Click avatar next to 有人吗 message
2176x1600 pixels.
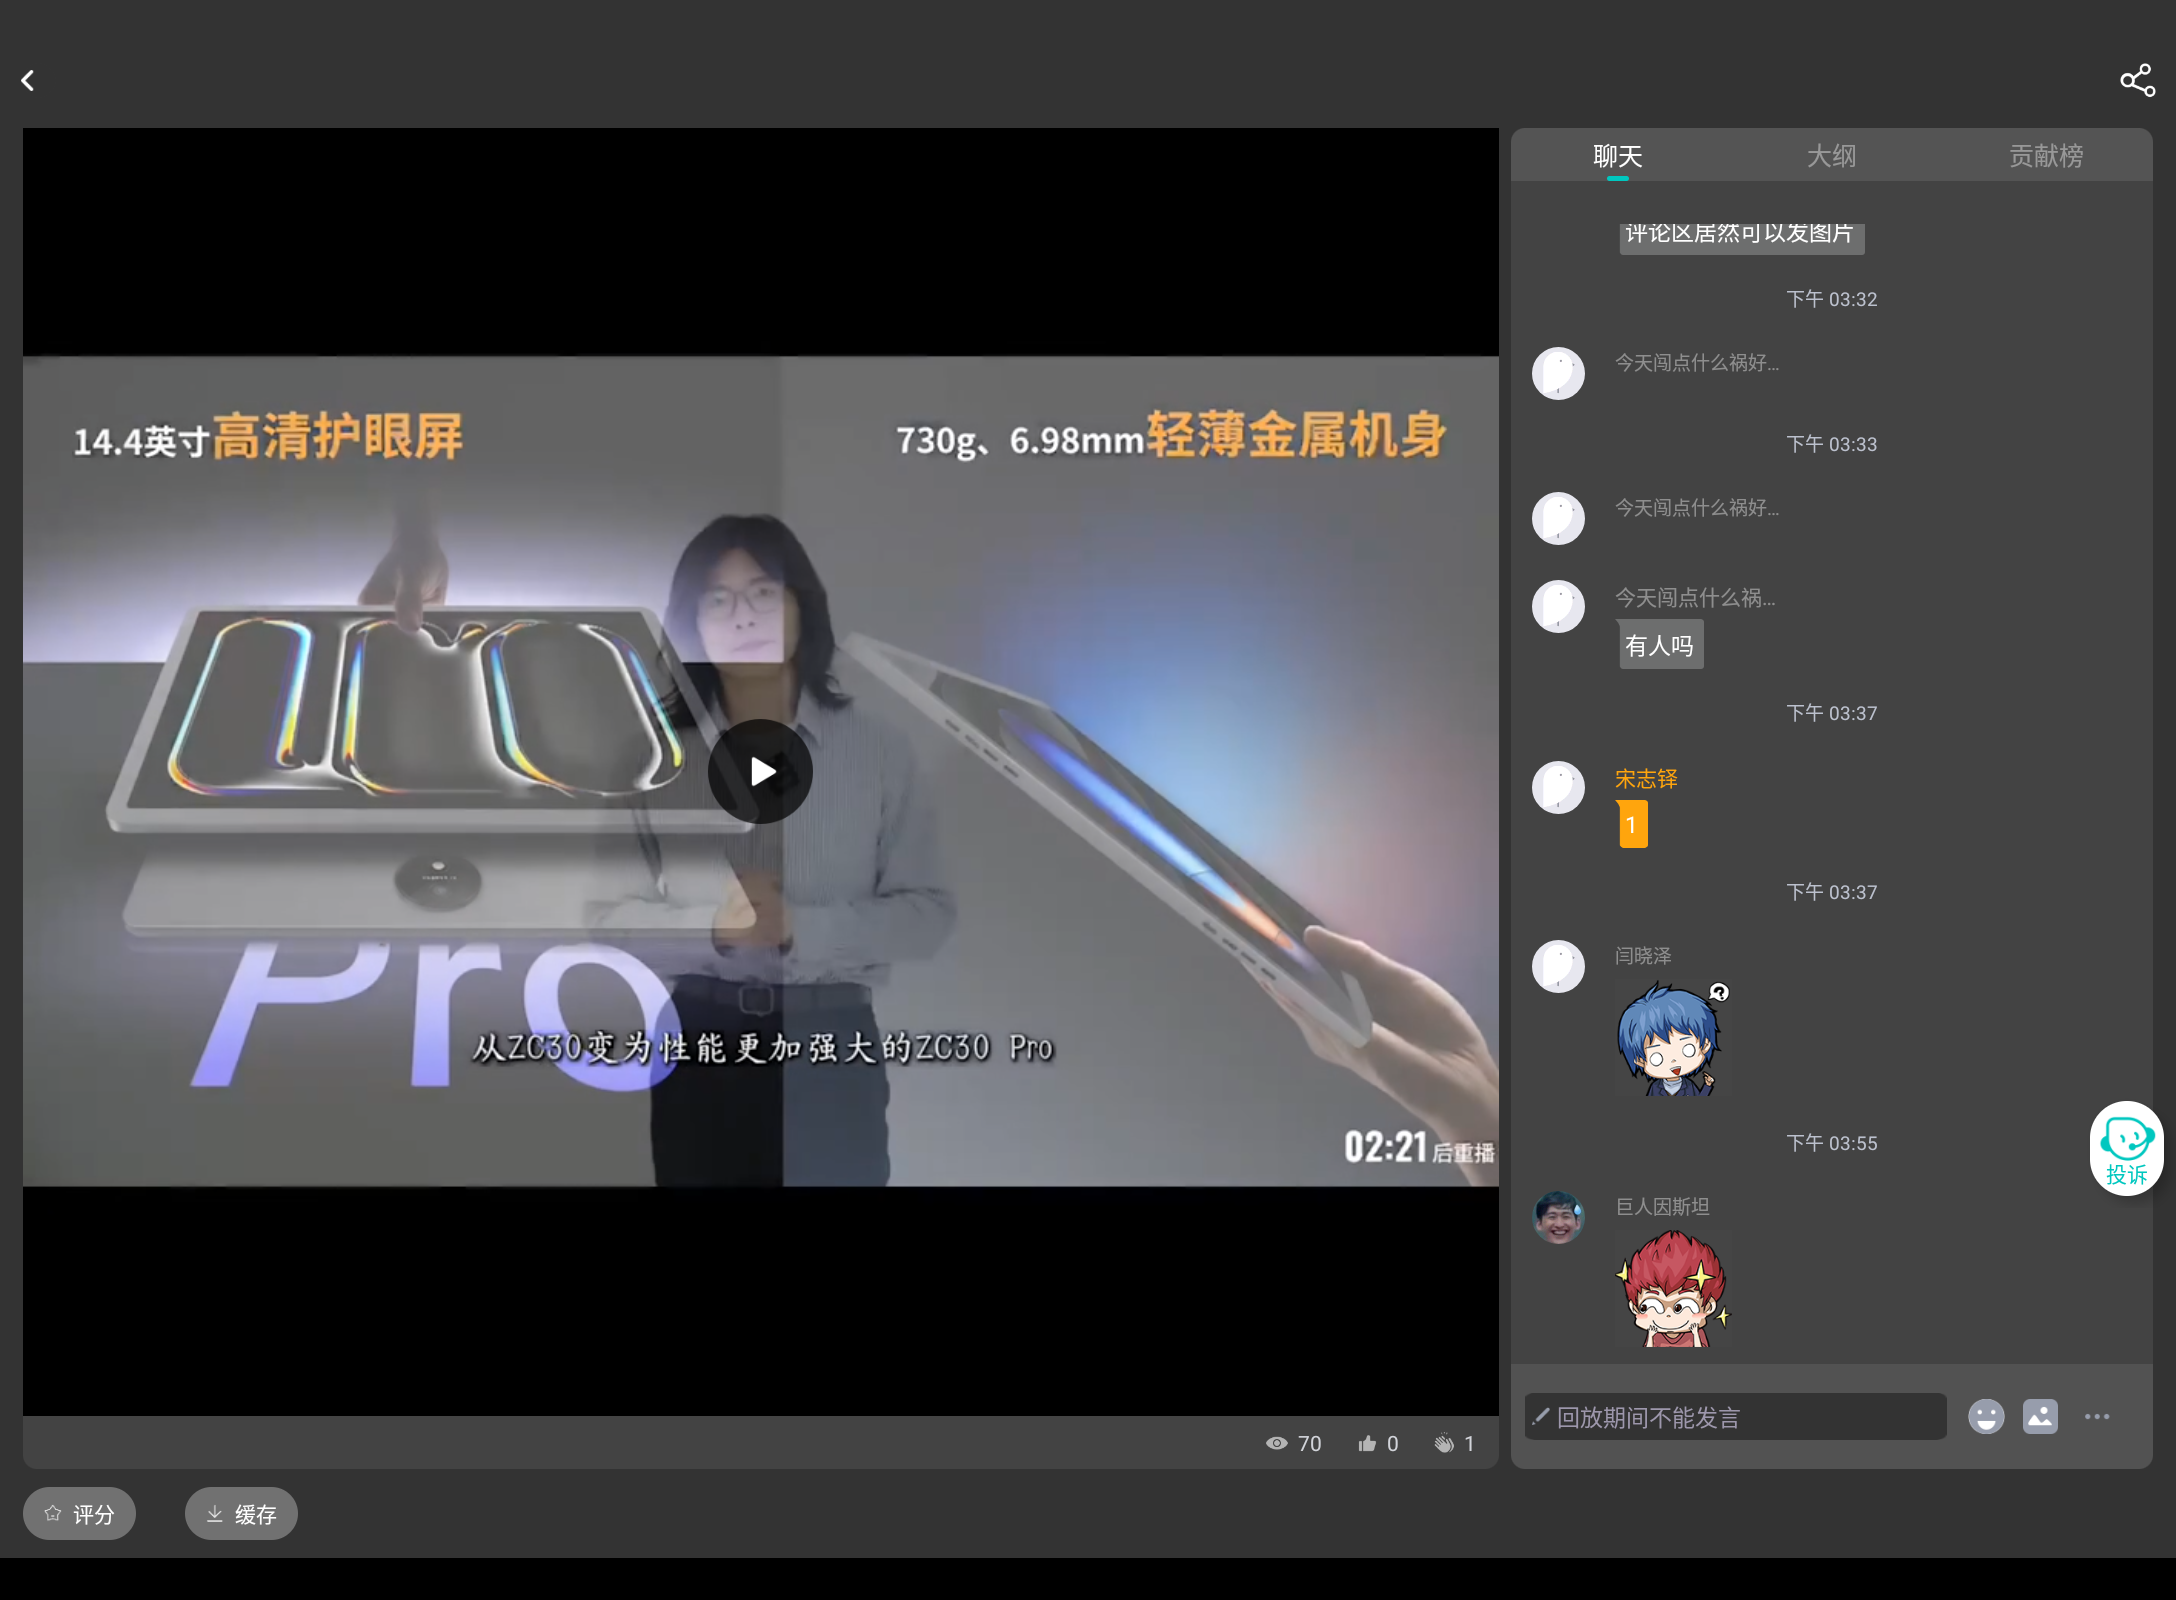point(1558,606)
